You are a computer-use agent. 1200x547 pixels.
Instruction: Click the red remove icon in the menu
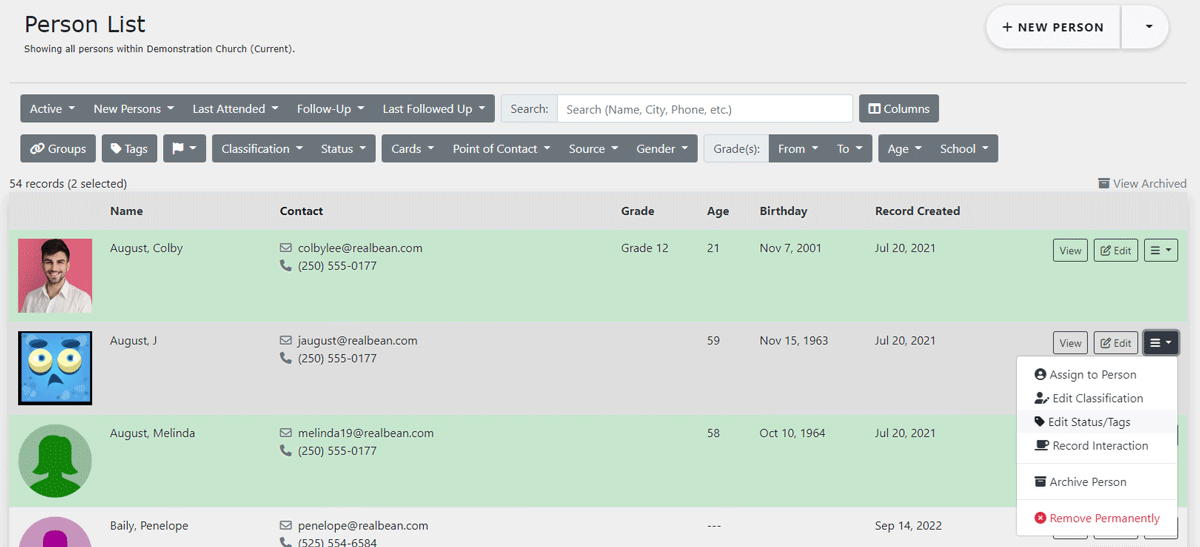tap(1040, 518)
